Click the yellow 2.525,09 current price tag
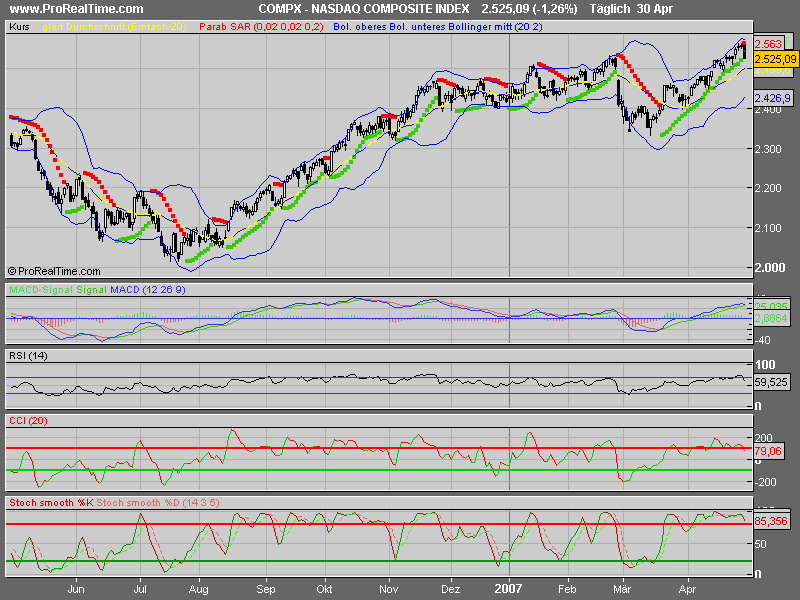 click(776, 59)
